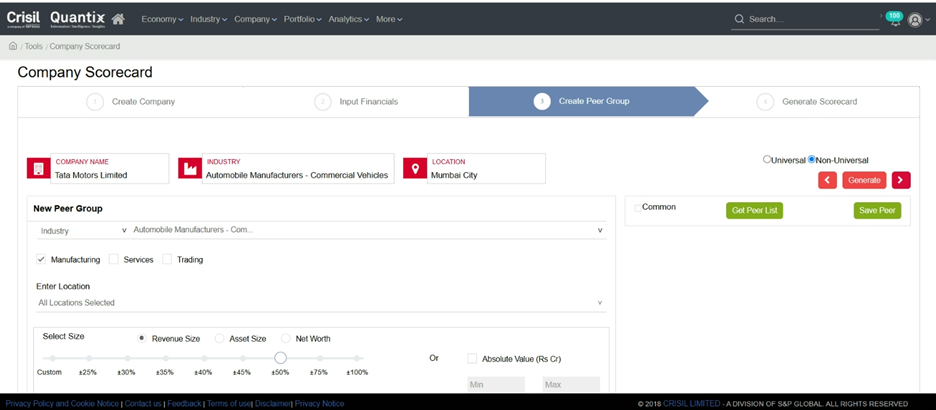Image resolution: width=936 pixels, height=410 pixels.
Task: Go forward with the red right arrow button
Action: [x=901, y=180]
